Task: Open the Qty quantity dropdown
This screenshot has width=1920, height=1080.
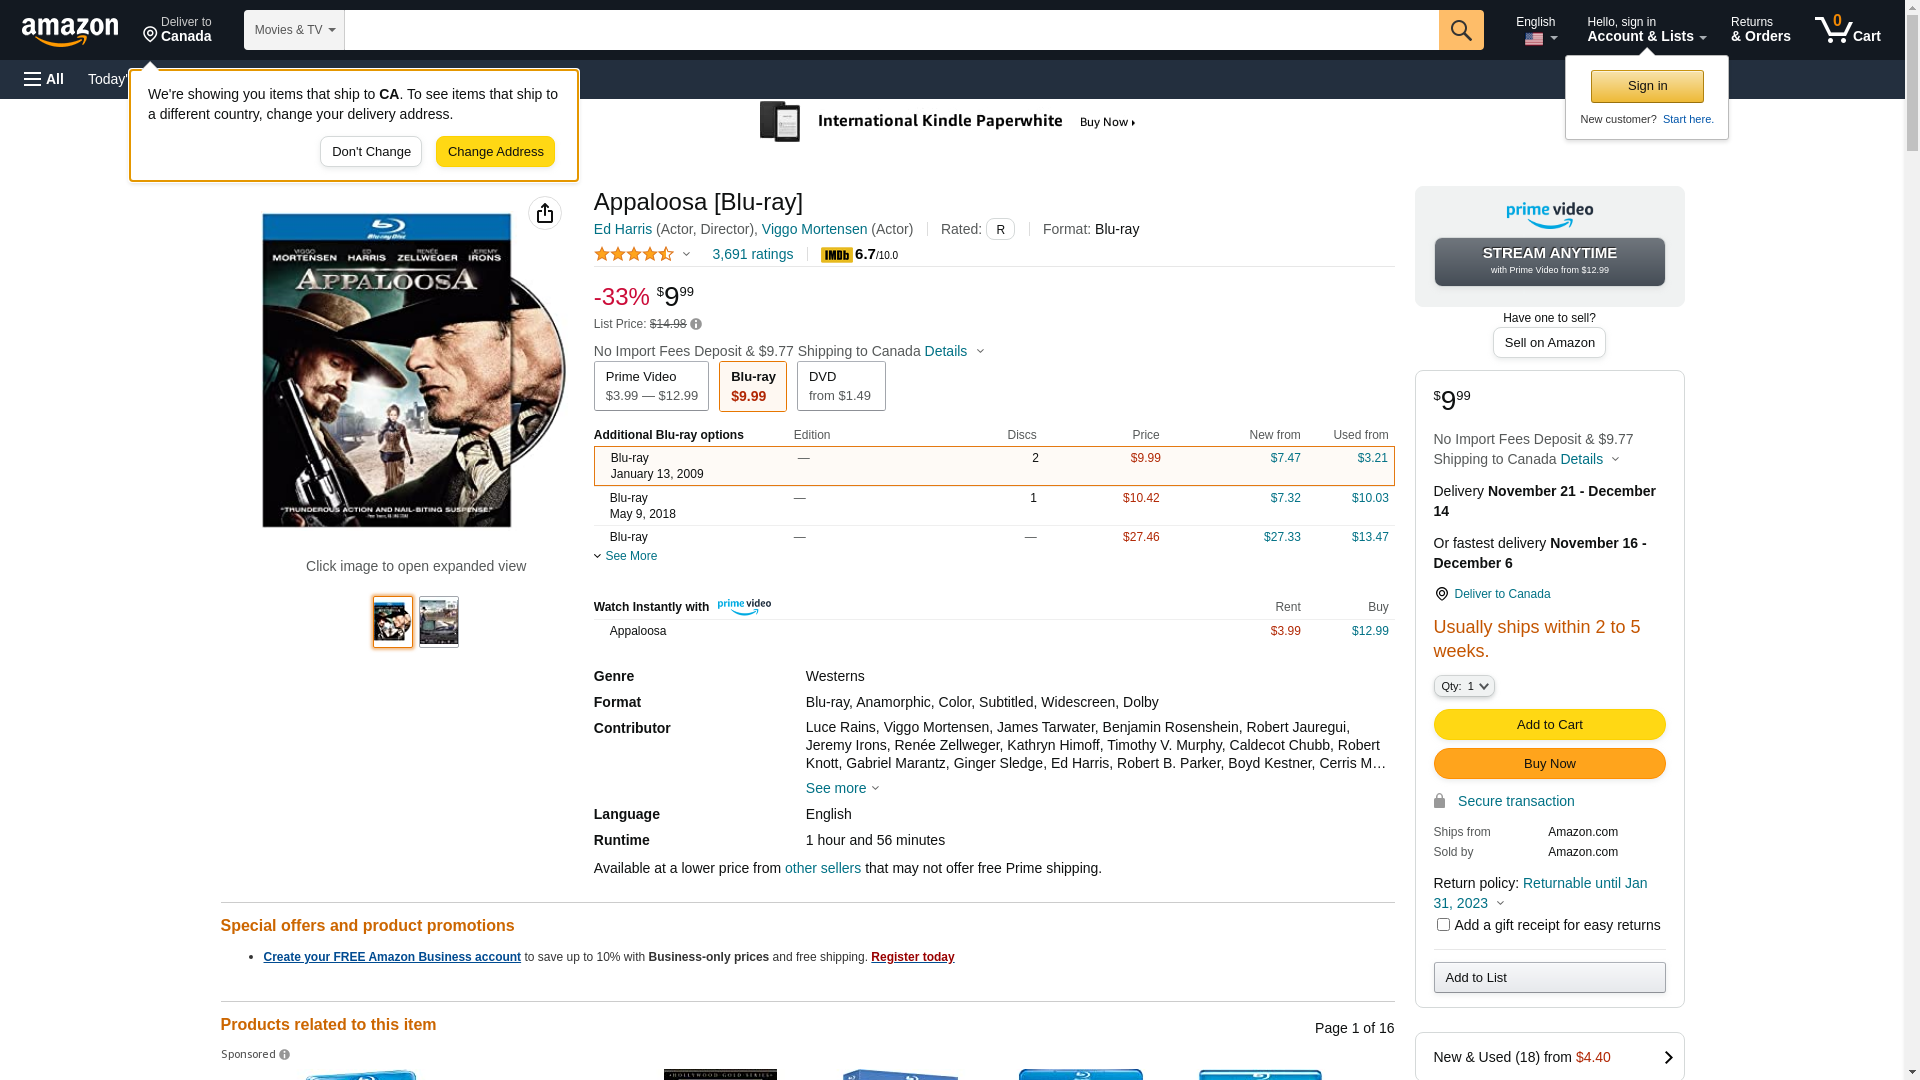Action: tap(1464, 686)
